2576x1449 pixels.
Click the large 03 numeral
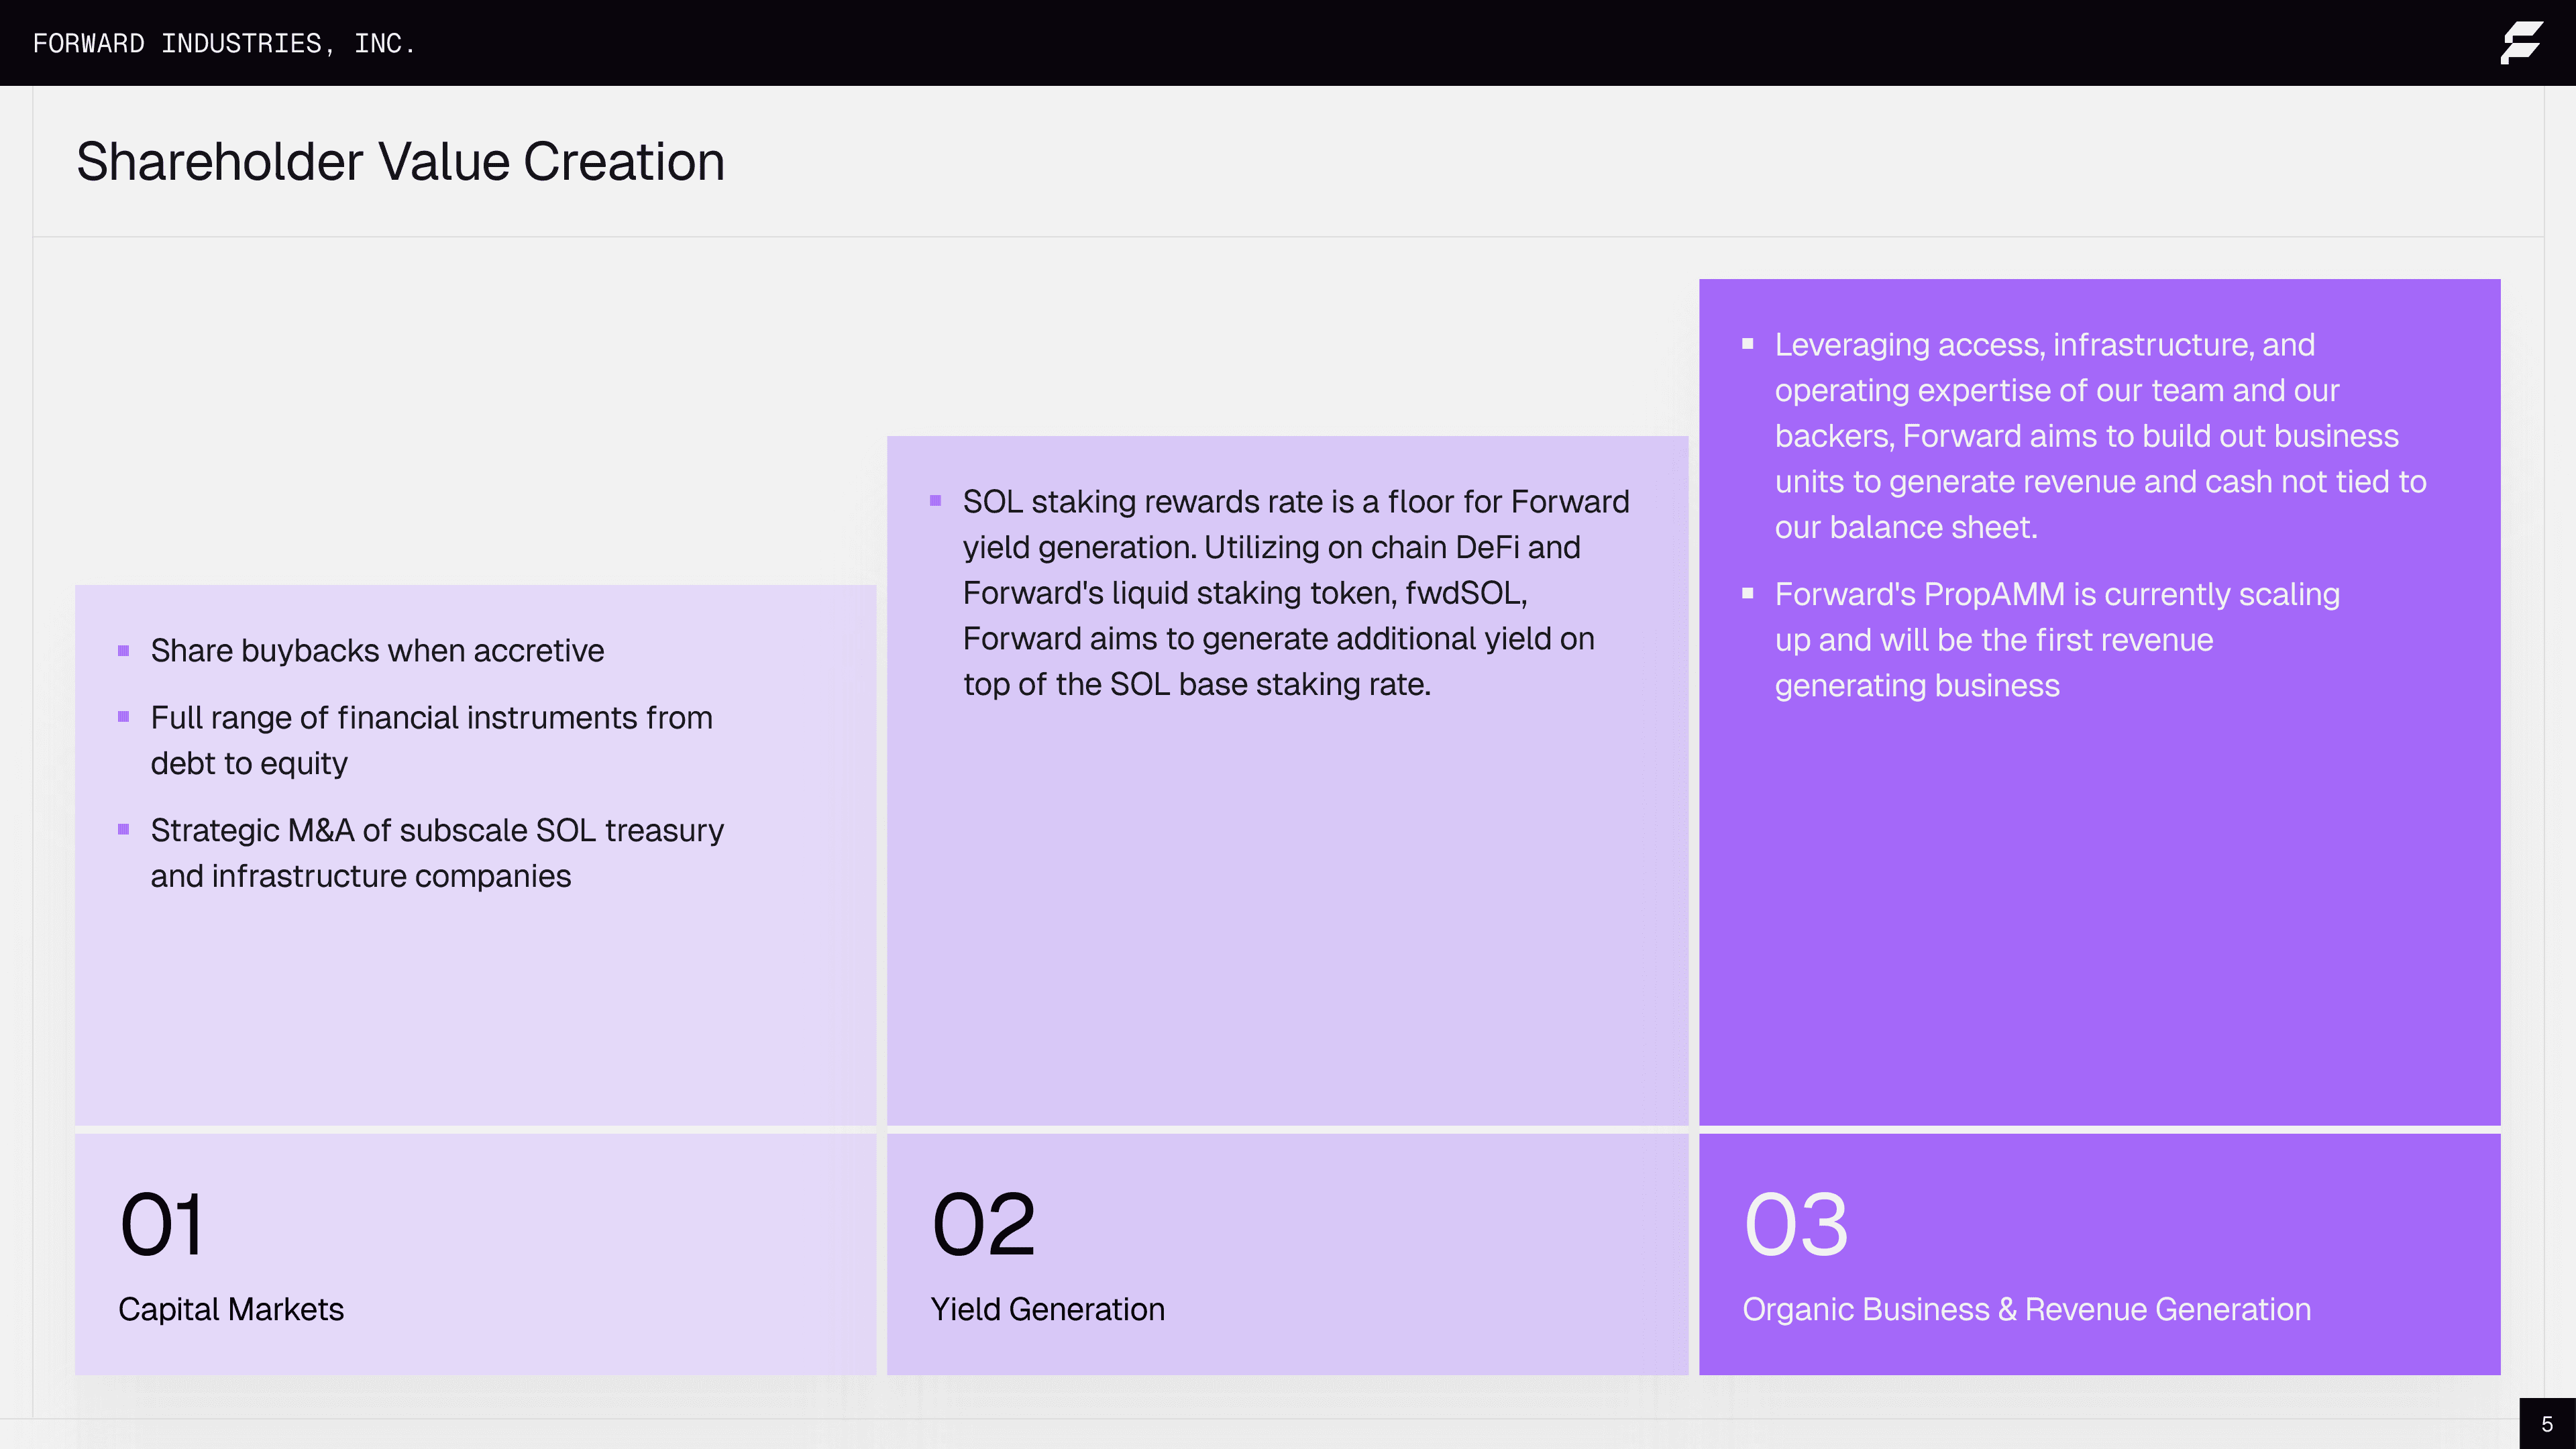1796,1225
